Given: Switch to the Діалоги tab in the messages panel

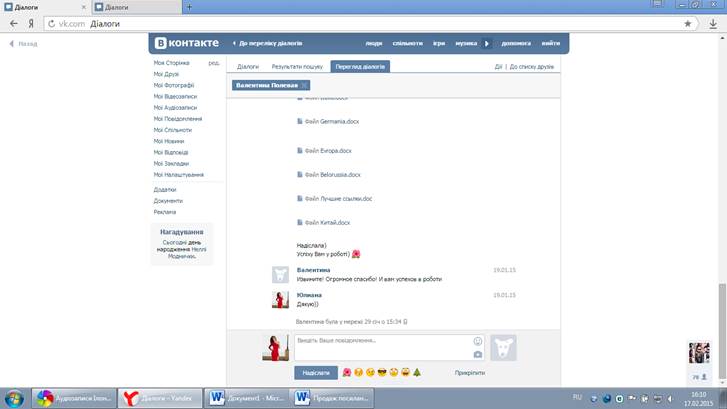Looking at the screenshot, I should [248, 67].
